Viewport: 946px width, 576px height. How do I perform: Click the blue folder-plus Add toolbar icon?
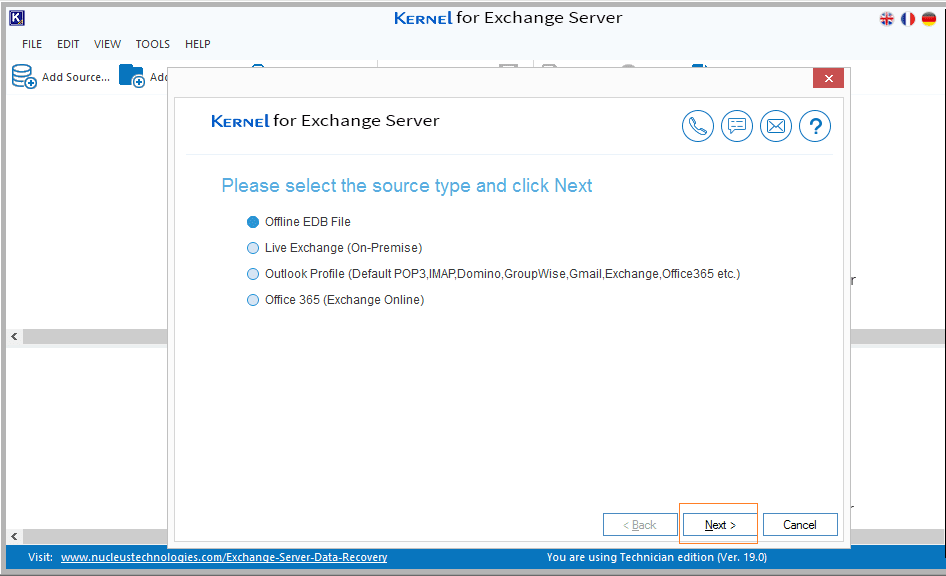click(132, 76)
